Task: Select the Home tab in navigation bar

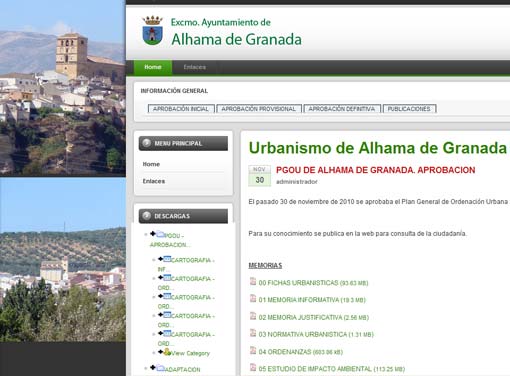Action: click(153, 67)
